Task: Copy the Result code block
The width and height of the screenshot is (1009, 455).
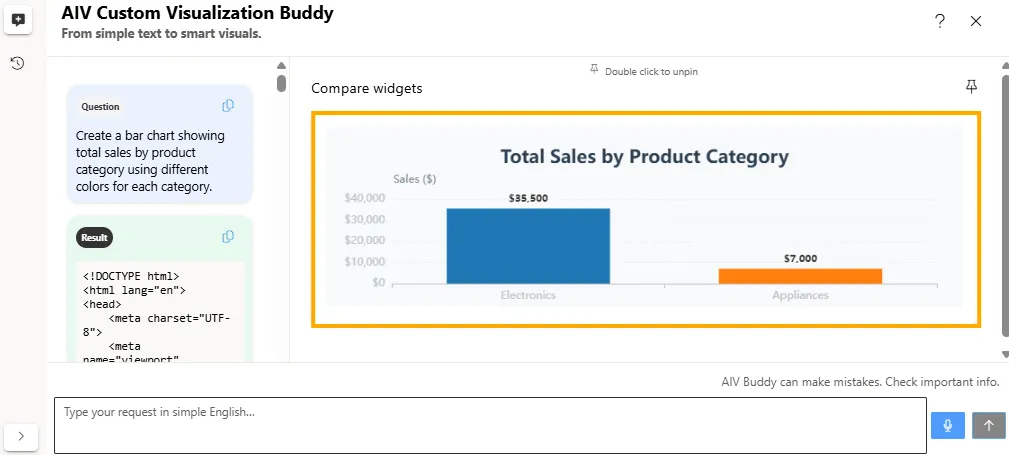Action: point(228,237)
